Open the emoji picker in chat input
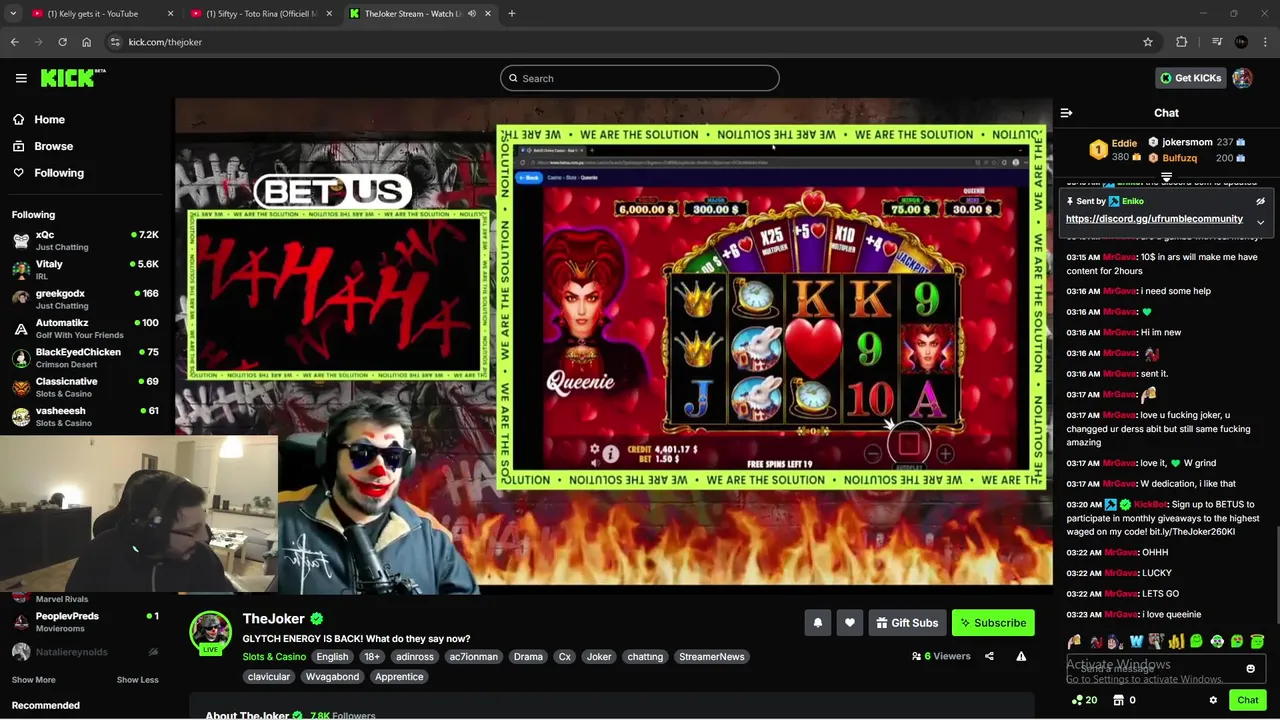 click(1250, 669)
